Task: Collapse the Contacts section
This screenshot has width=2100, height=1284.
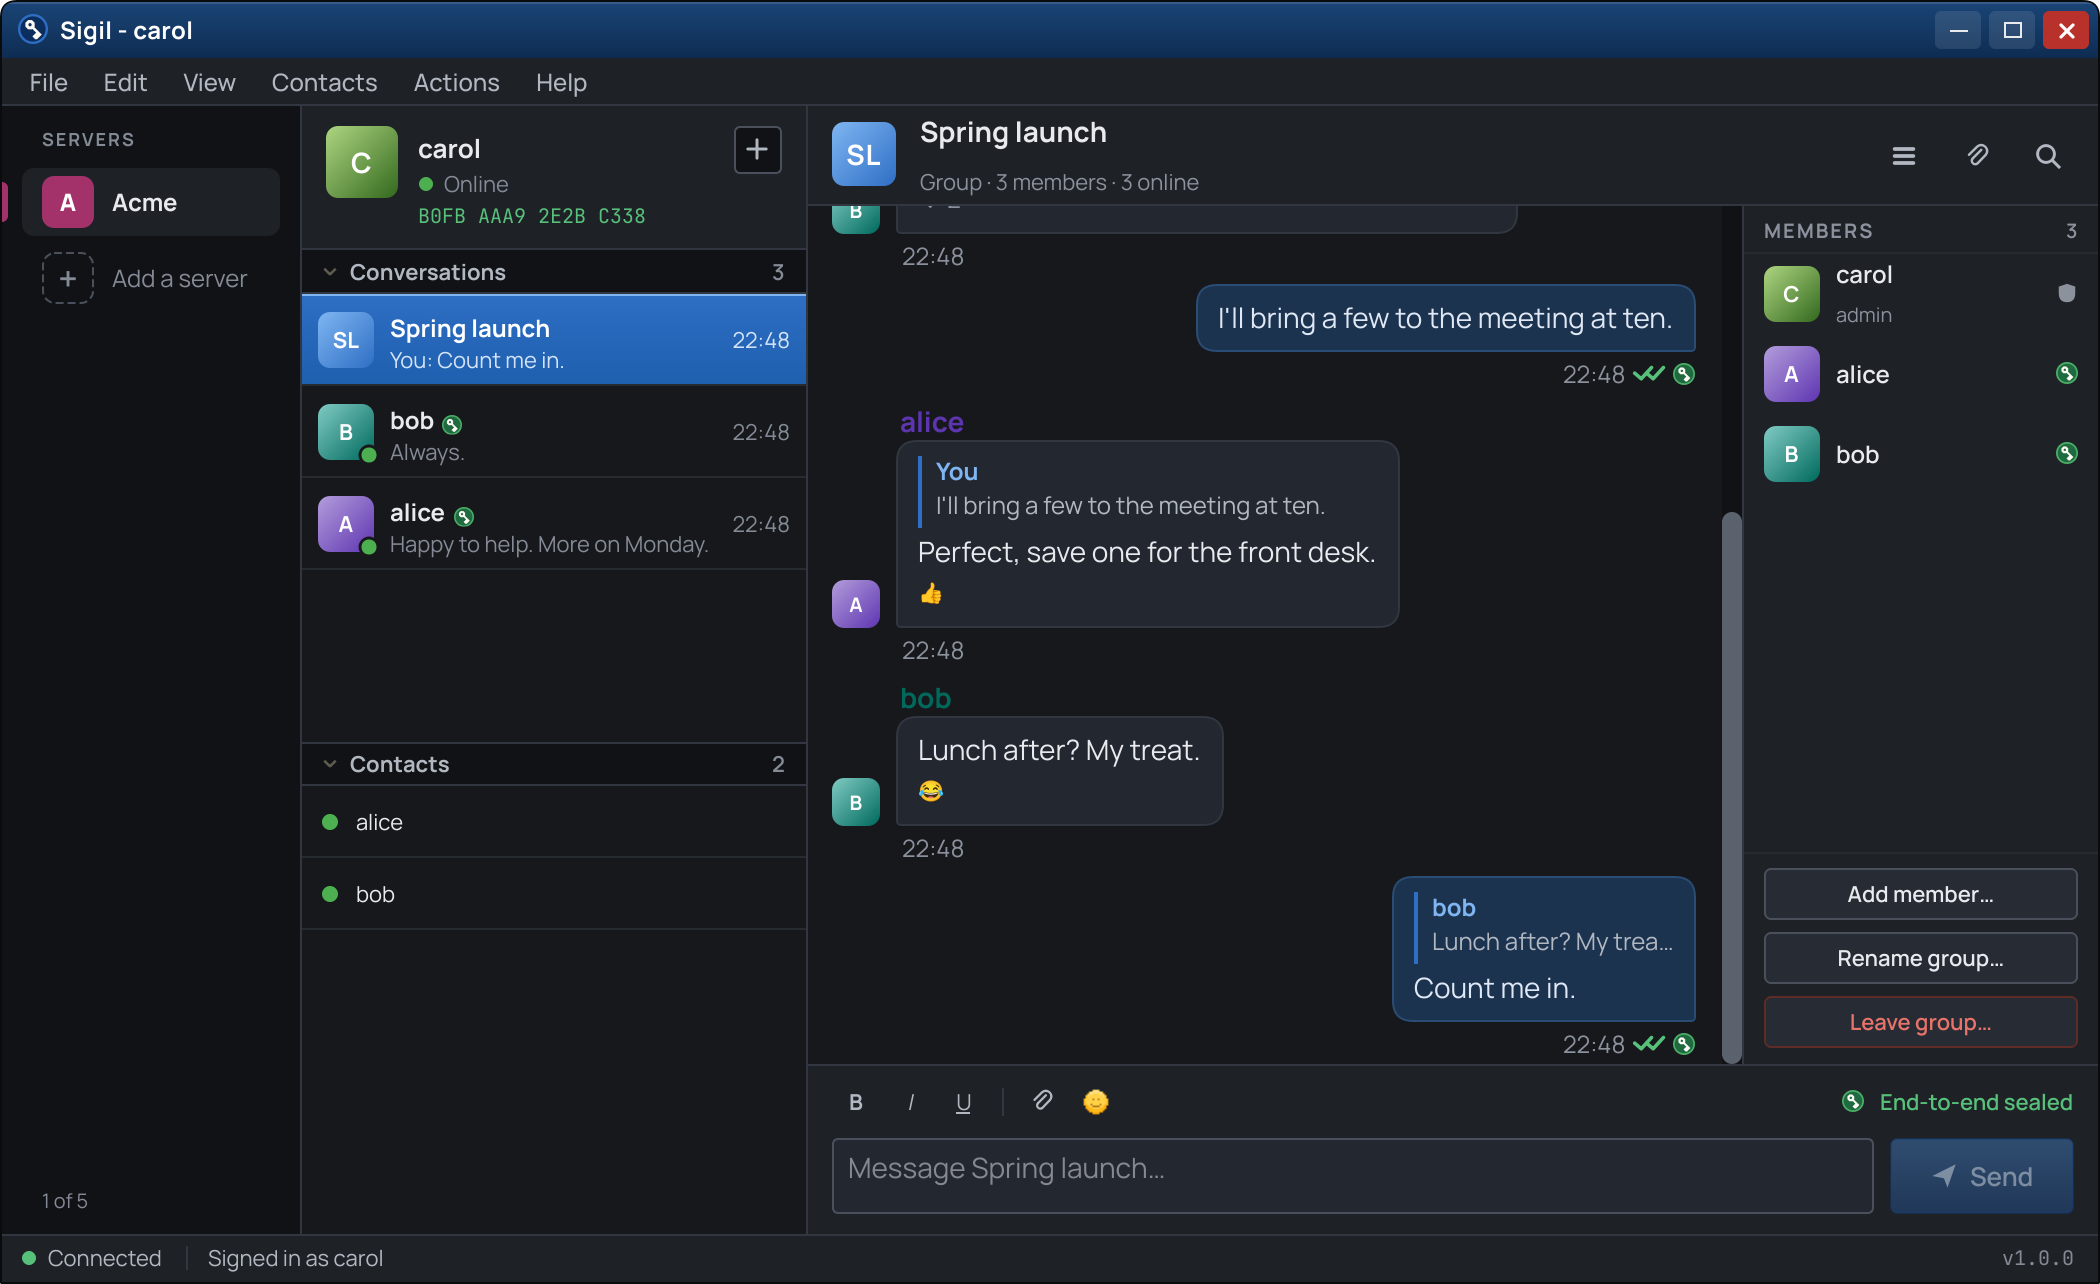Action: [x=330, y=764]
